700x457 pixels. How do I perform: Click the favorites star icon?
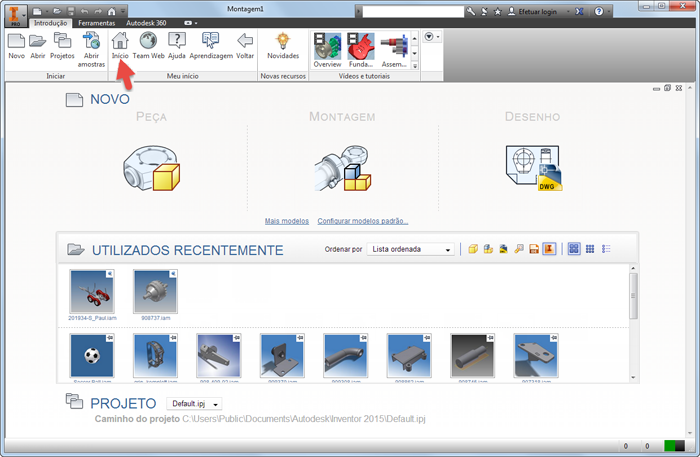point(498,12)
